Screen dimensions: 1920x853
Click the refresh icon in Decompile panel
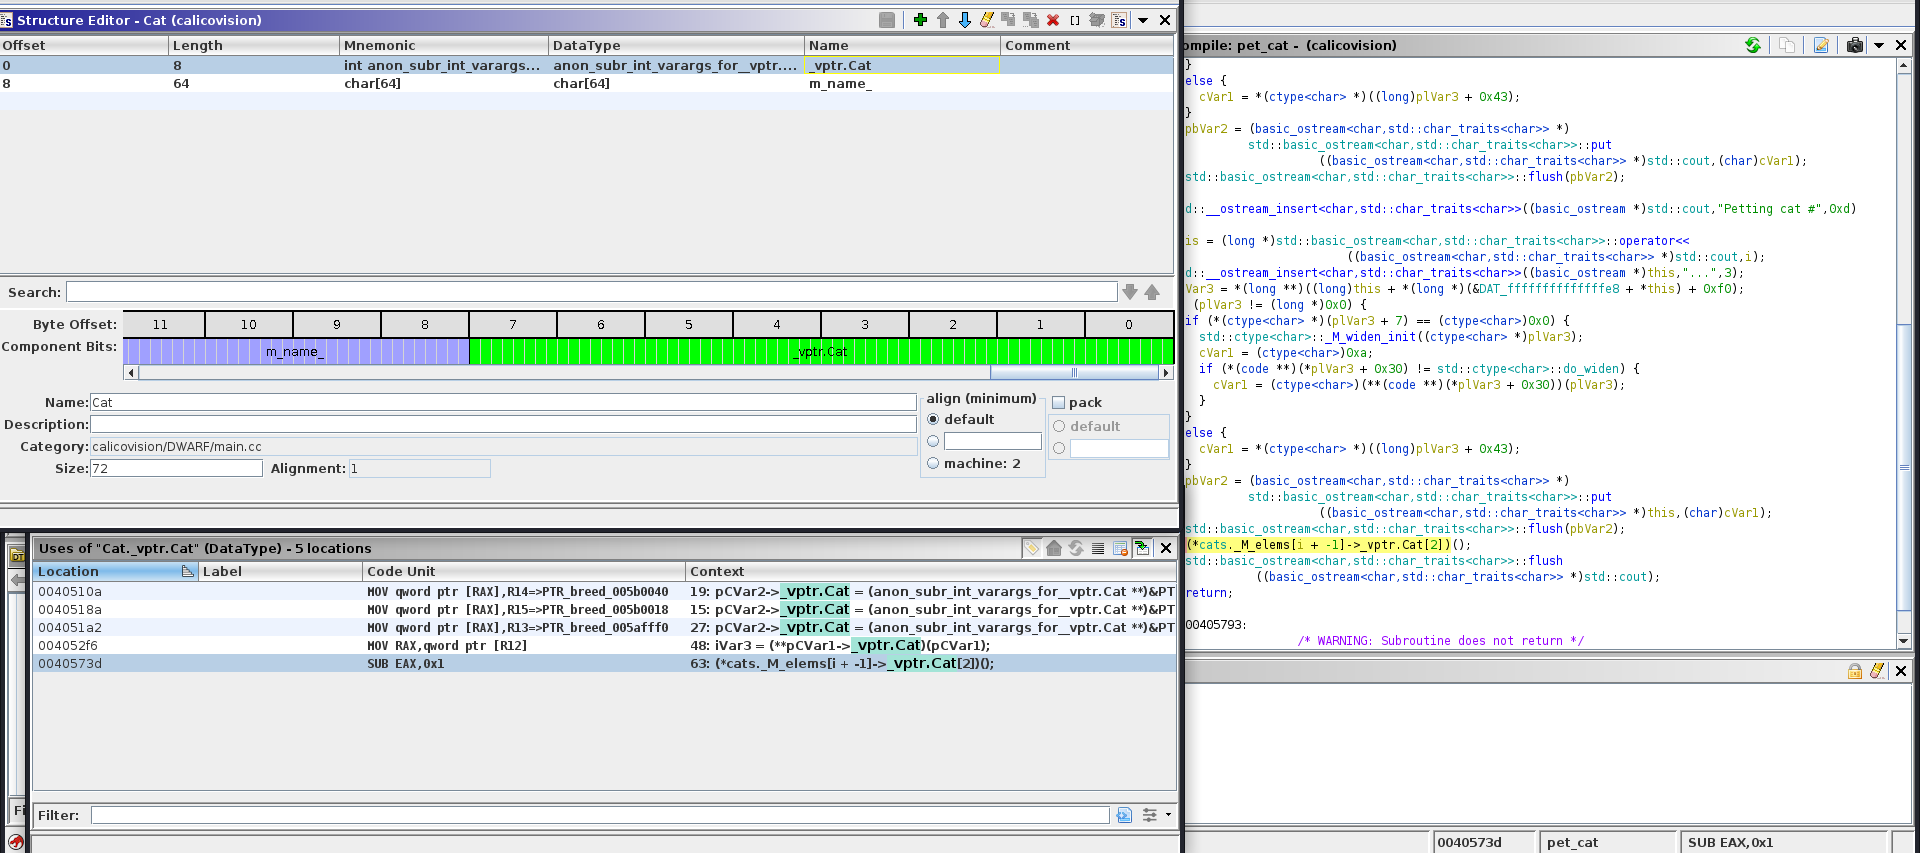(x=1753, y=45)
